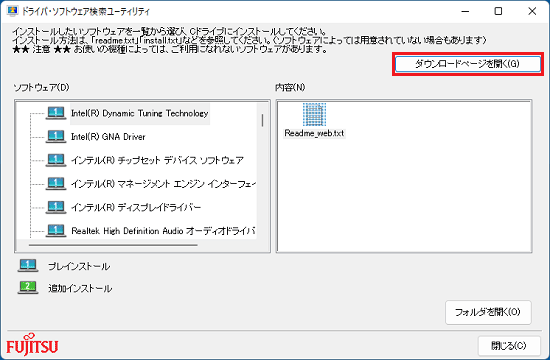Select インテル(R) チップセット デバイス ソフトウェア entry
This screenshot has height=360, width=550.
pyautogui.click(x=157, y=160)
